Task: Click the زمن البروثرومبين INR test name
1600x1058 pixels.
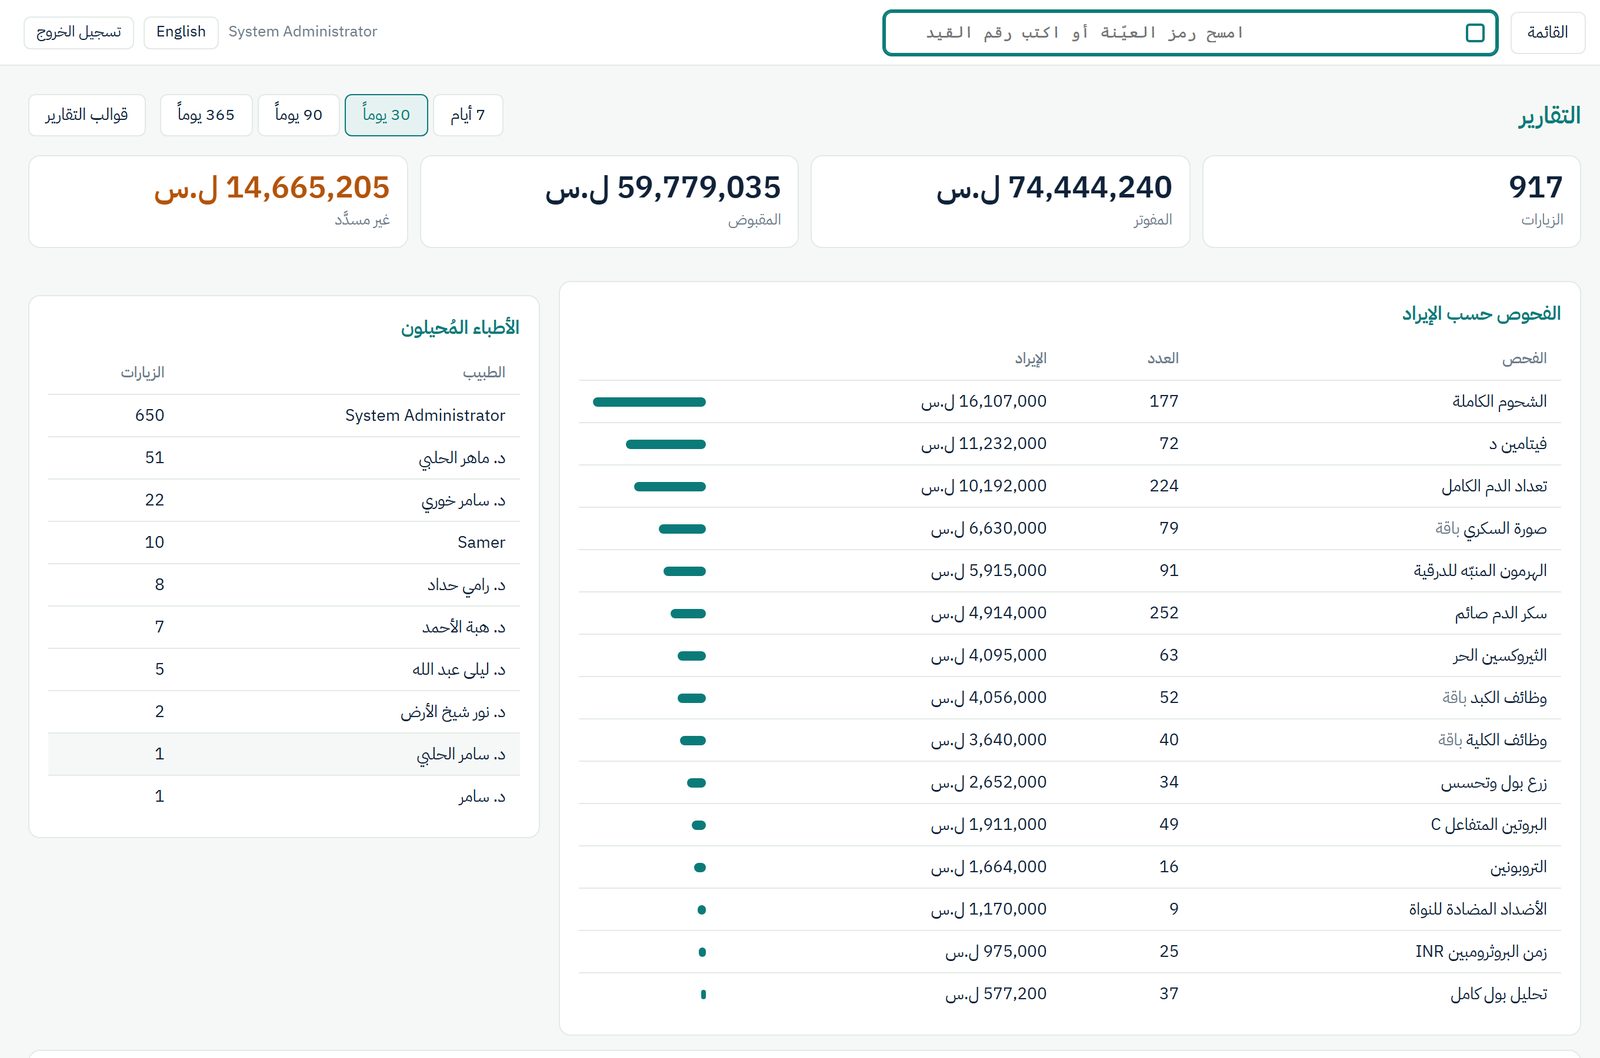Action: [1481, 952]
